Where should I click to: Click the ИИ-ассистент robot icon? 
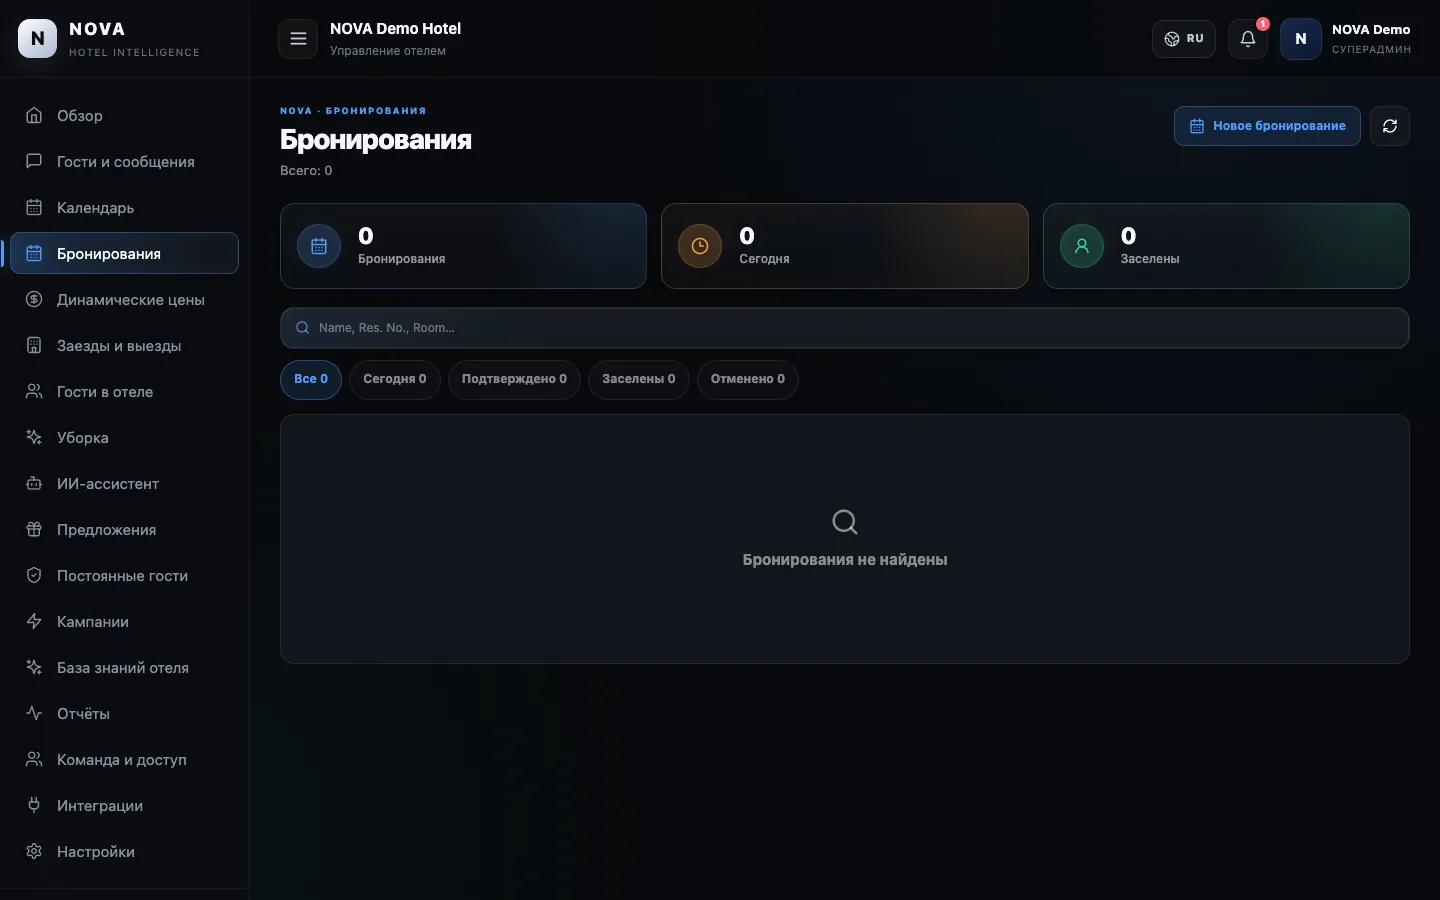[34, 483]
